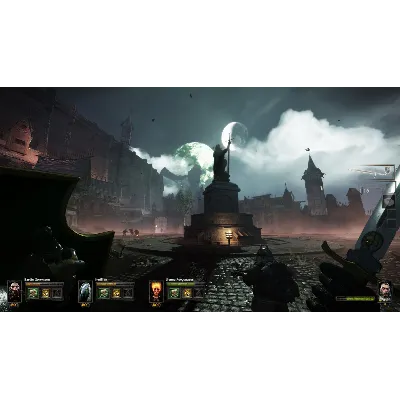Viewport: 400px width, 400px height.
Task: Click the yellow level badge under elf portrait
Action: pyautogui.click(x=85, y=305)
